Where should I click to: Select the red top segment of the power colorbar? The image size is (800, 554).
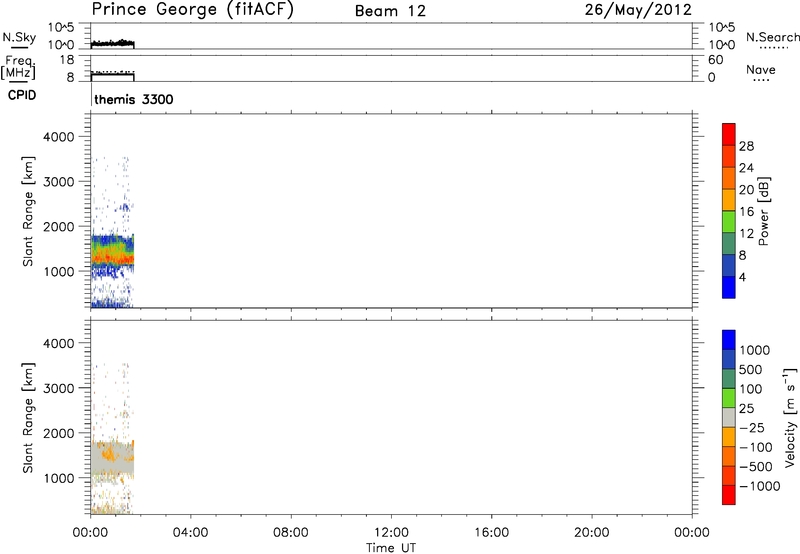[x=729, y=134]
